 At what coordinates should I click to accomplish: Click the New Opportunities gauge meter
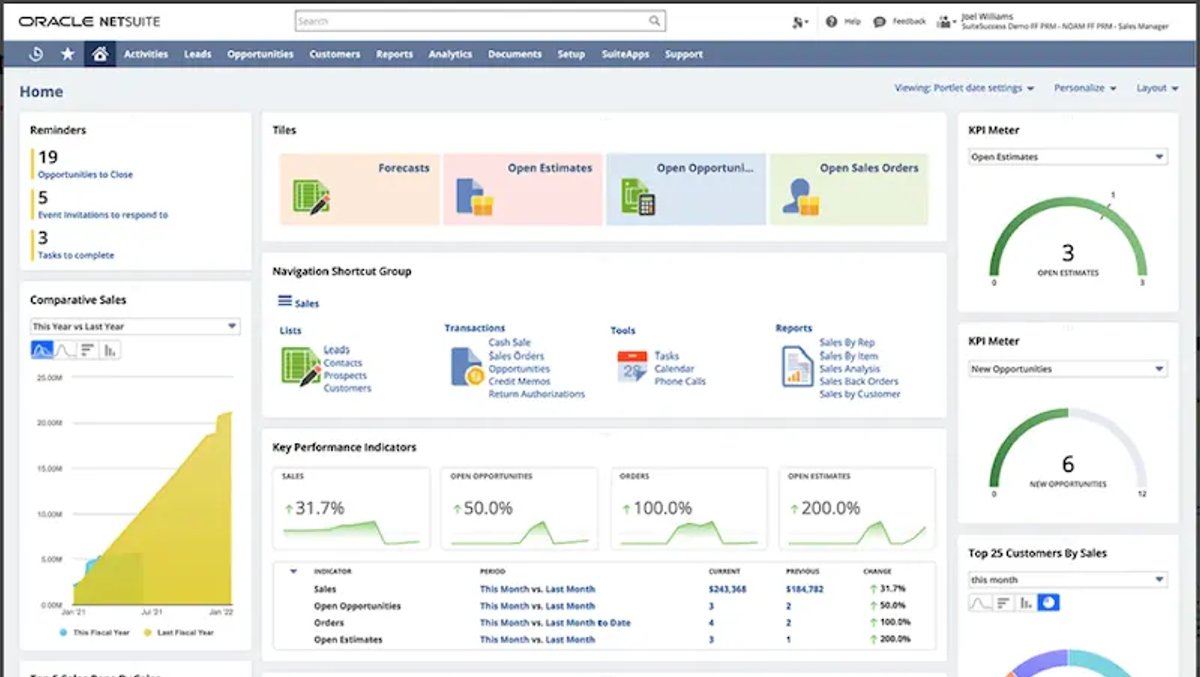1068,450
